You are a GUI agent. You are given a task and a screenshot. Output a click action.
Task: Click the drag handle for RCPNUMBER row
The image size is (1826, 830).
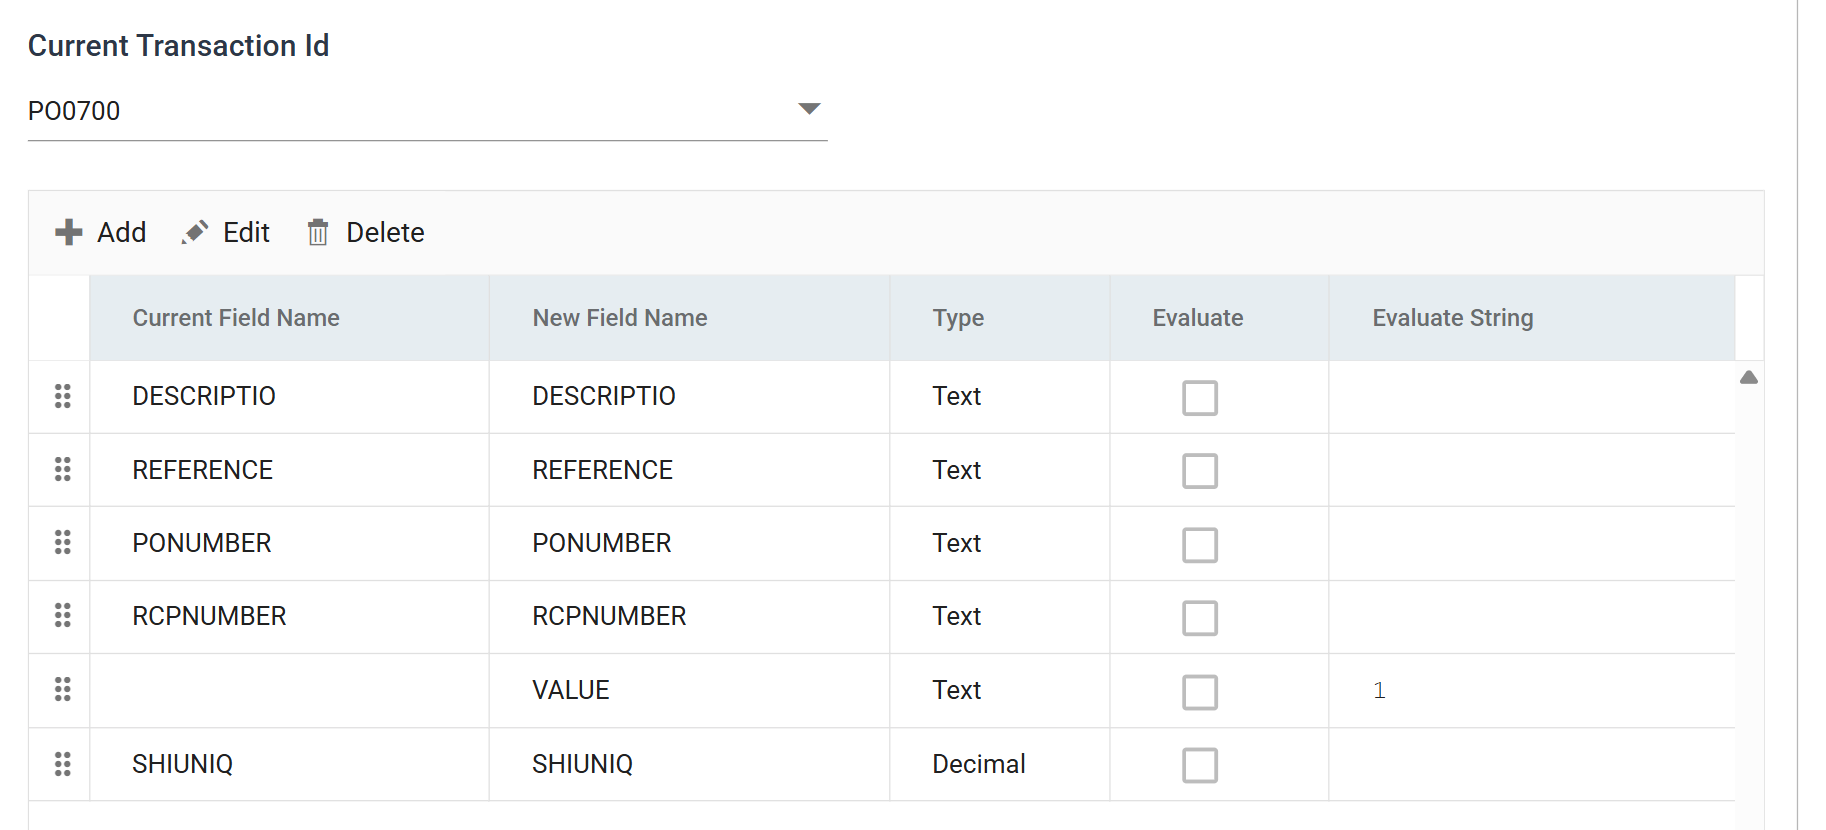coord(63,615)
